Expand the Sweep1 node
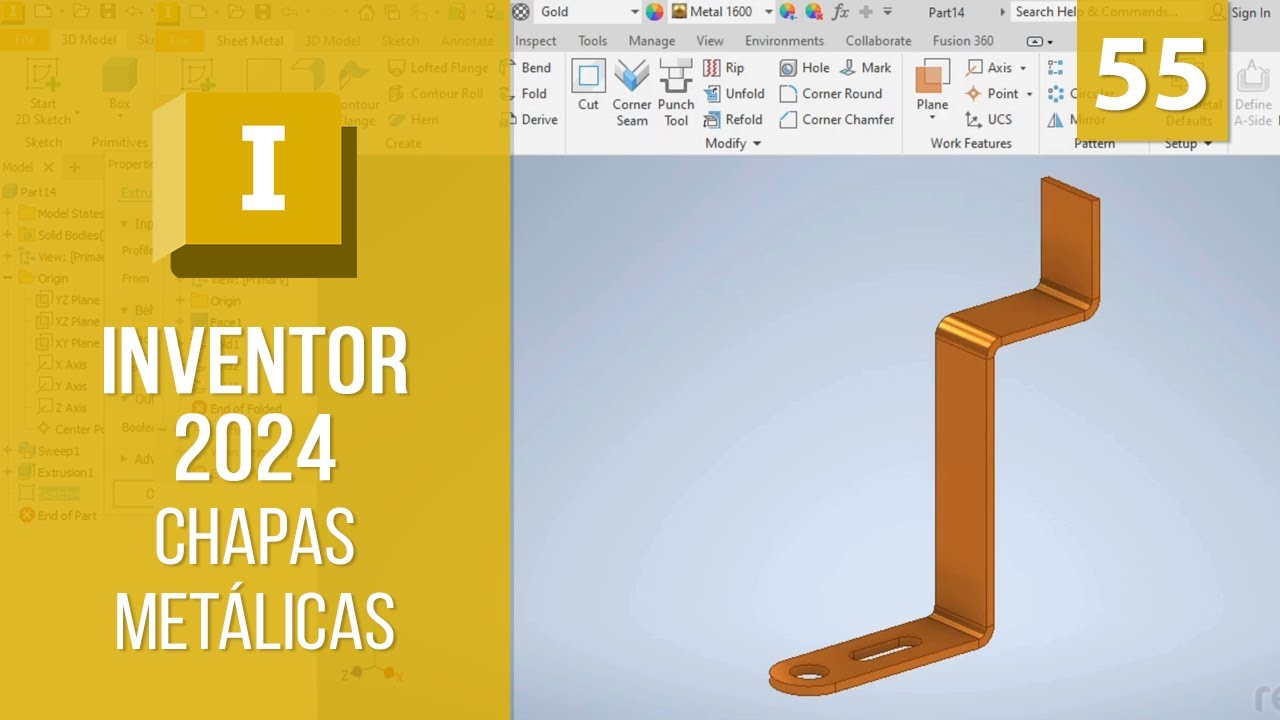This screenshot has width=1280, height=720. [x=8, y=451]
